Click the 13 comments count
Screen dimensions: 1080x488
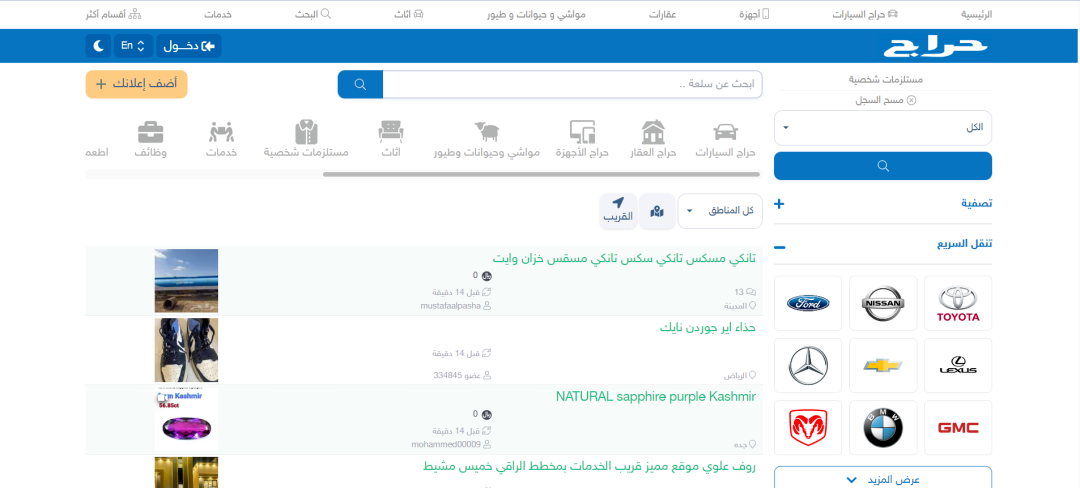[745, 291]
